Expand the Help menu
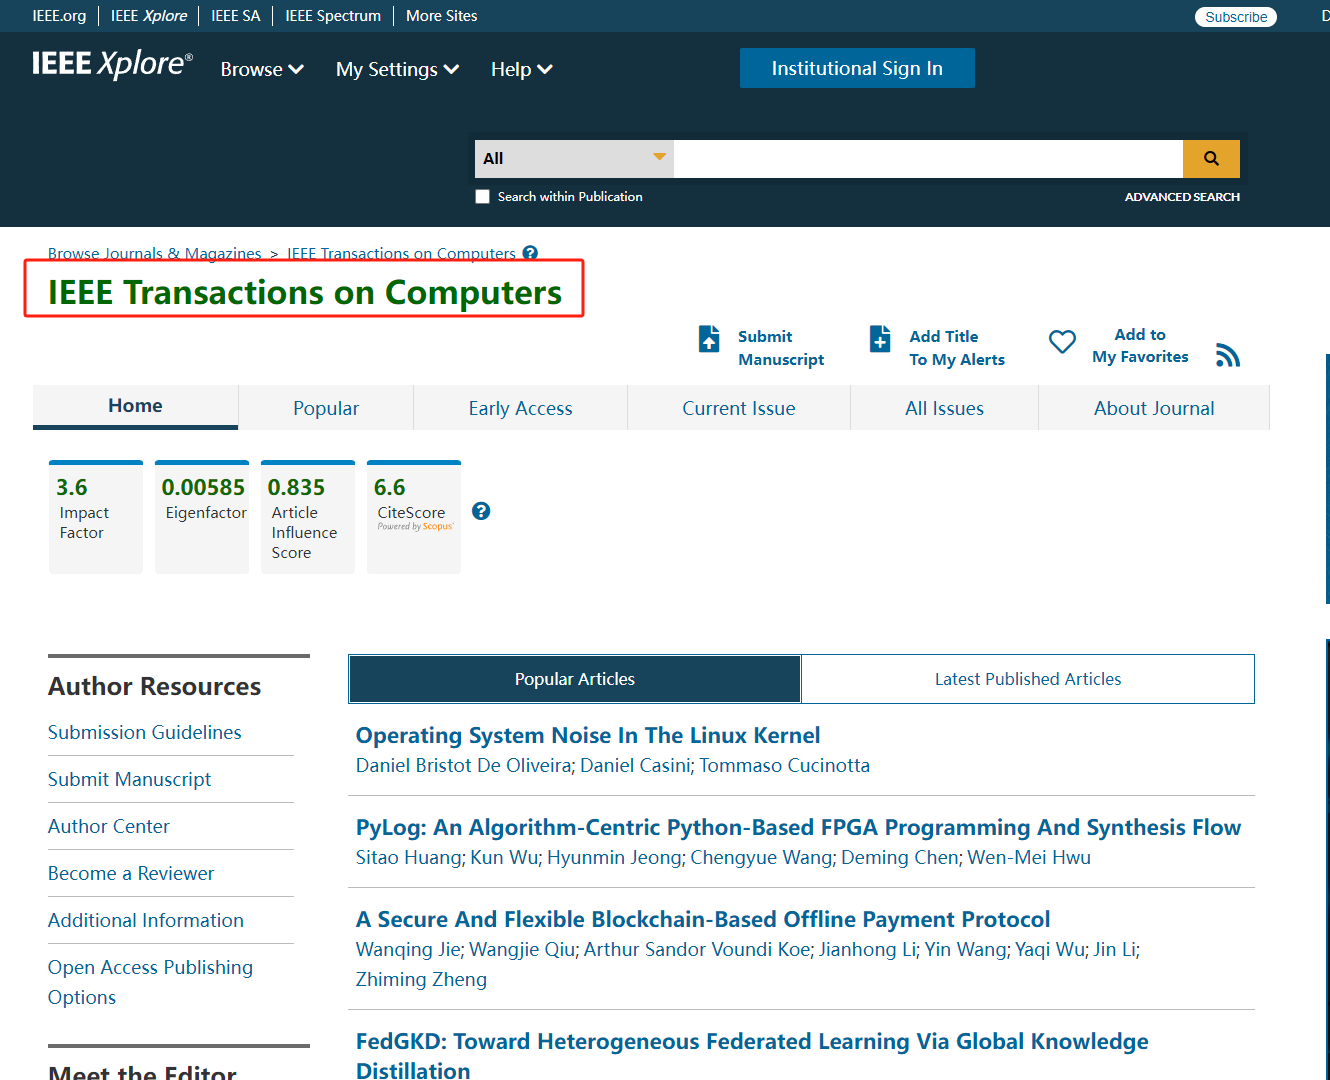Screen dimensions: 1330x1080 pyautogui.click(x=521, y=69)
